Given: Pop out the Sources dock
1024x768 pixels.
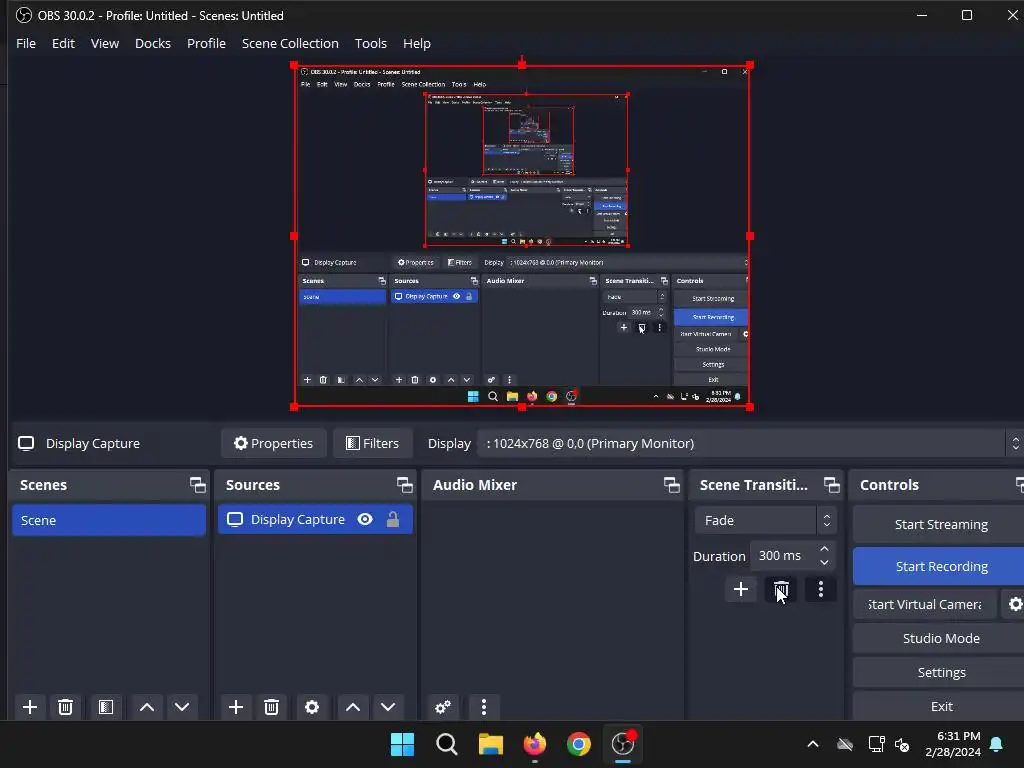Looking at the screenshot, I should tap(404, 485).
